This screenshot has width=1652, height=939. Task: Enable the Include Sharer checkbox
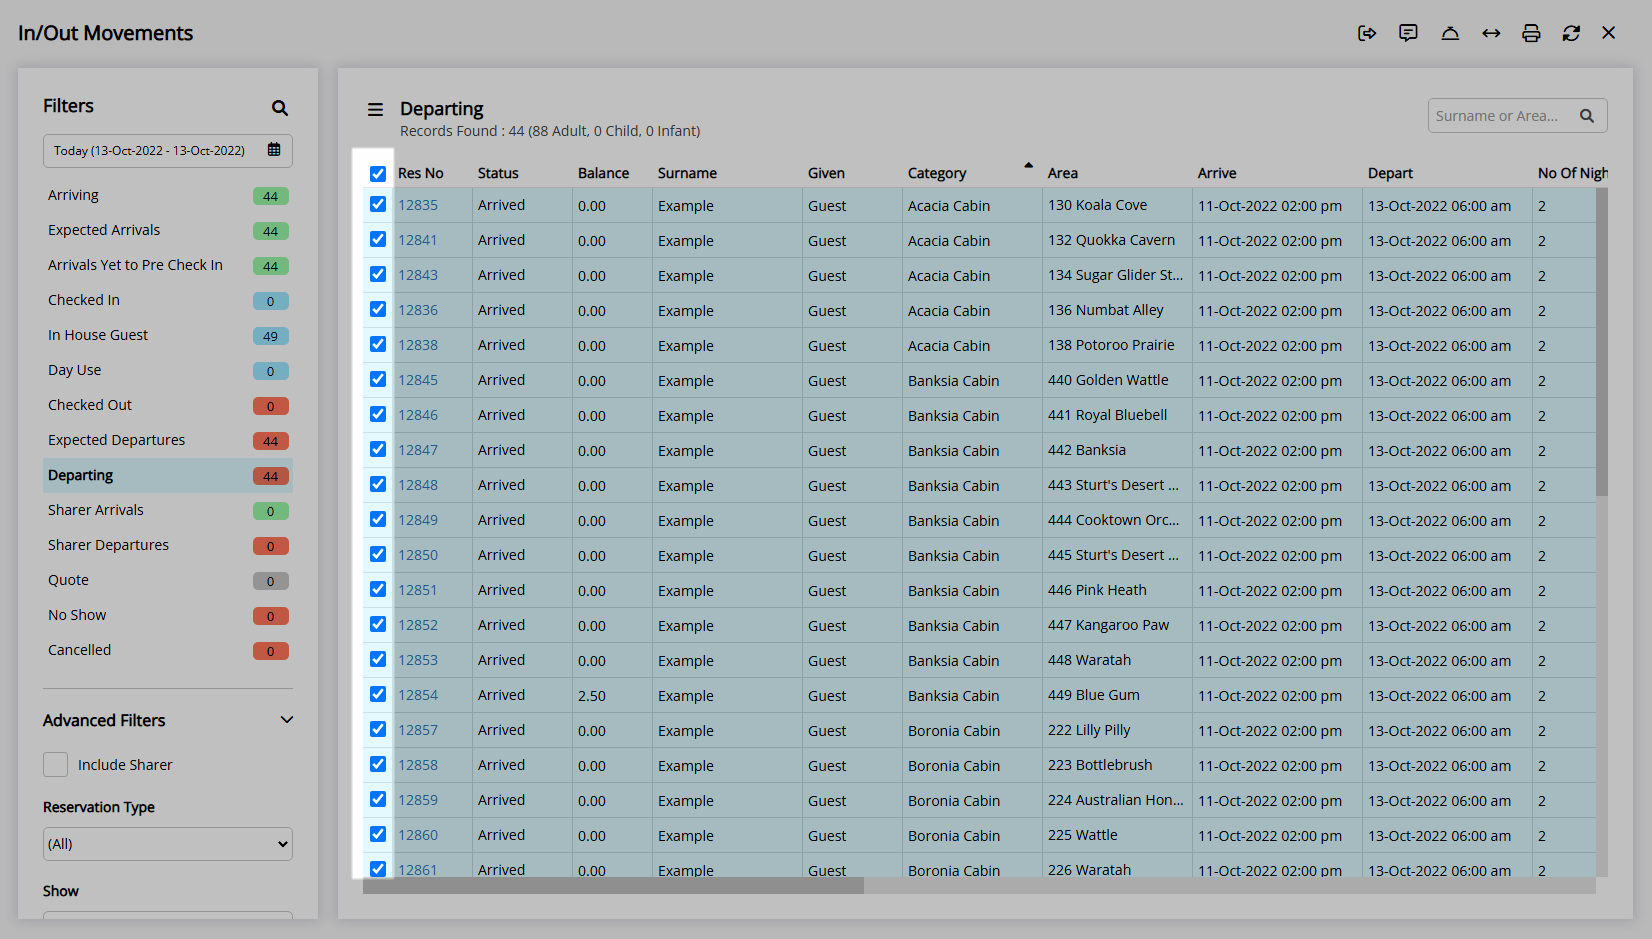coord(56,765)
